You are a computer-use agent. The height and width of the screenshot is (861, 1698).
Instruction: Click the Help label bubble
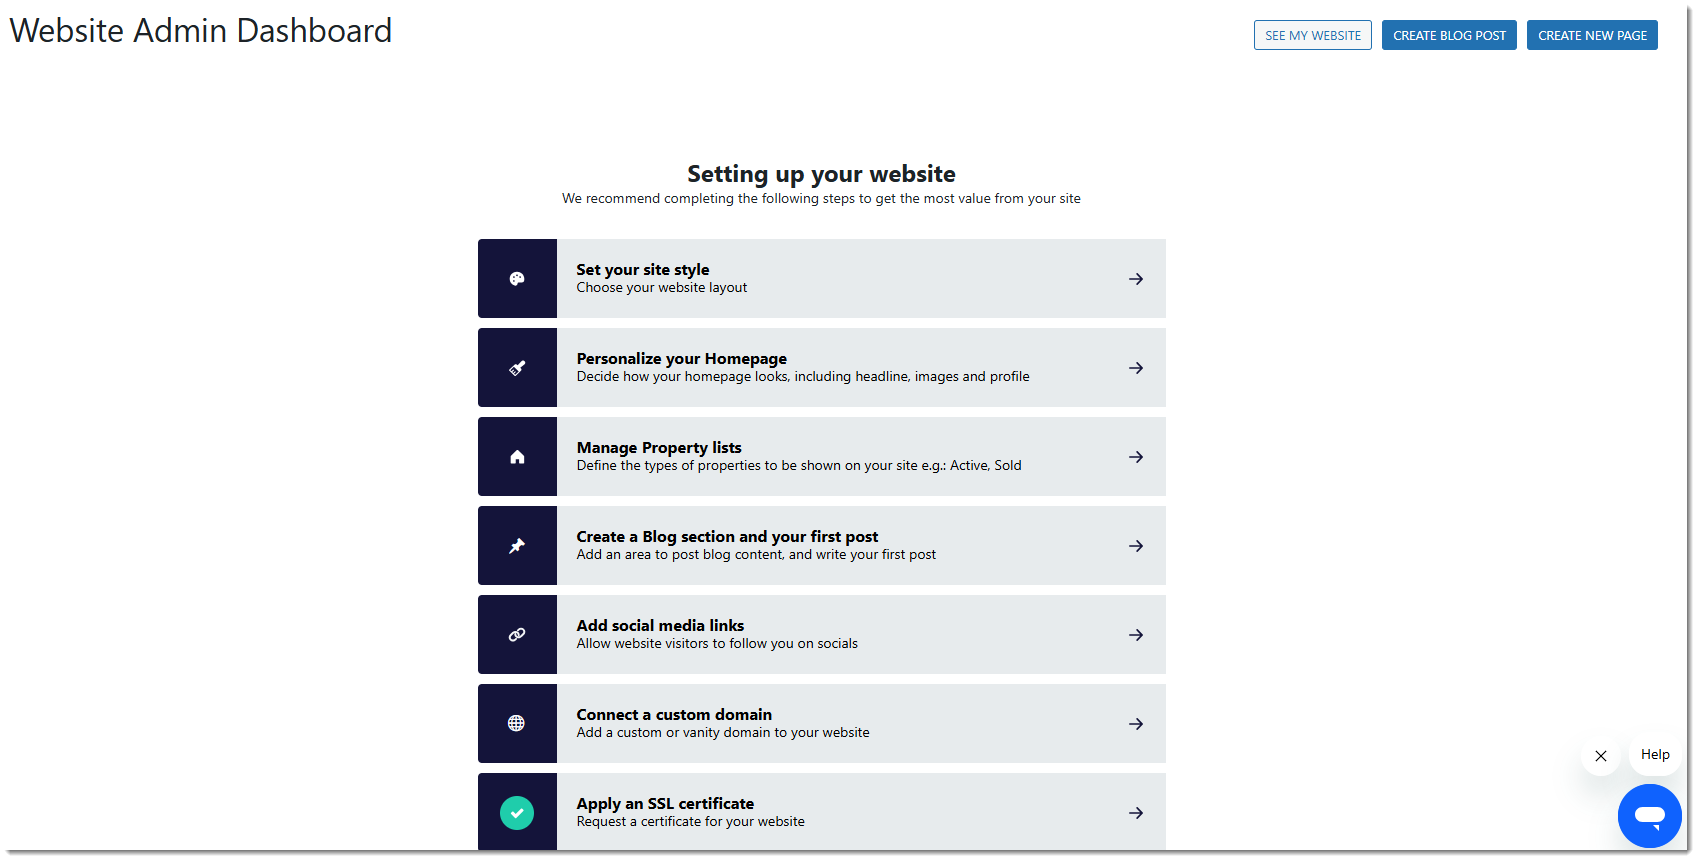pos(1655,755)
